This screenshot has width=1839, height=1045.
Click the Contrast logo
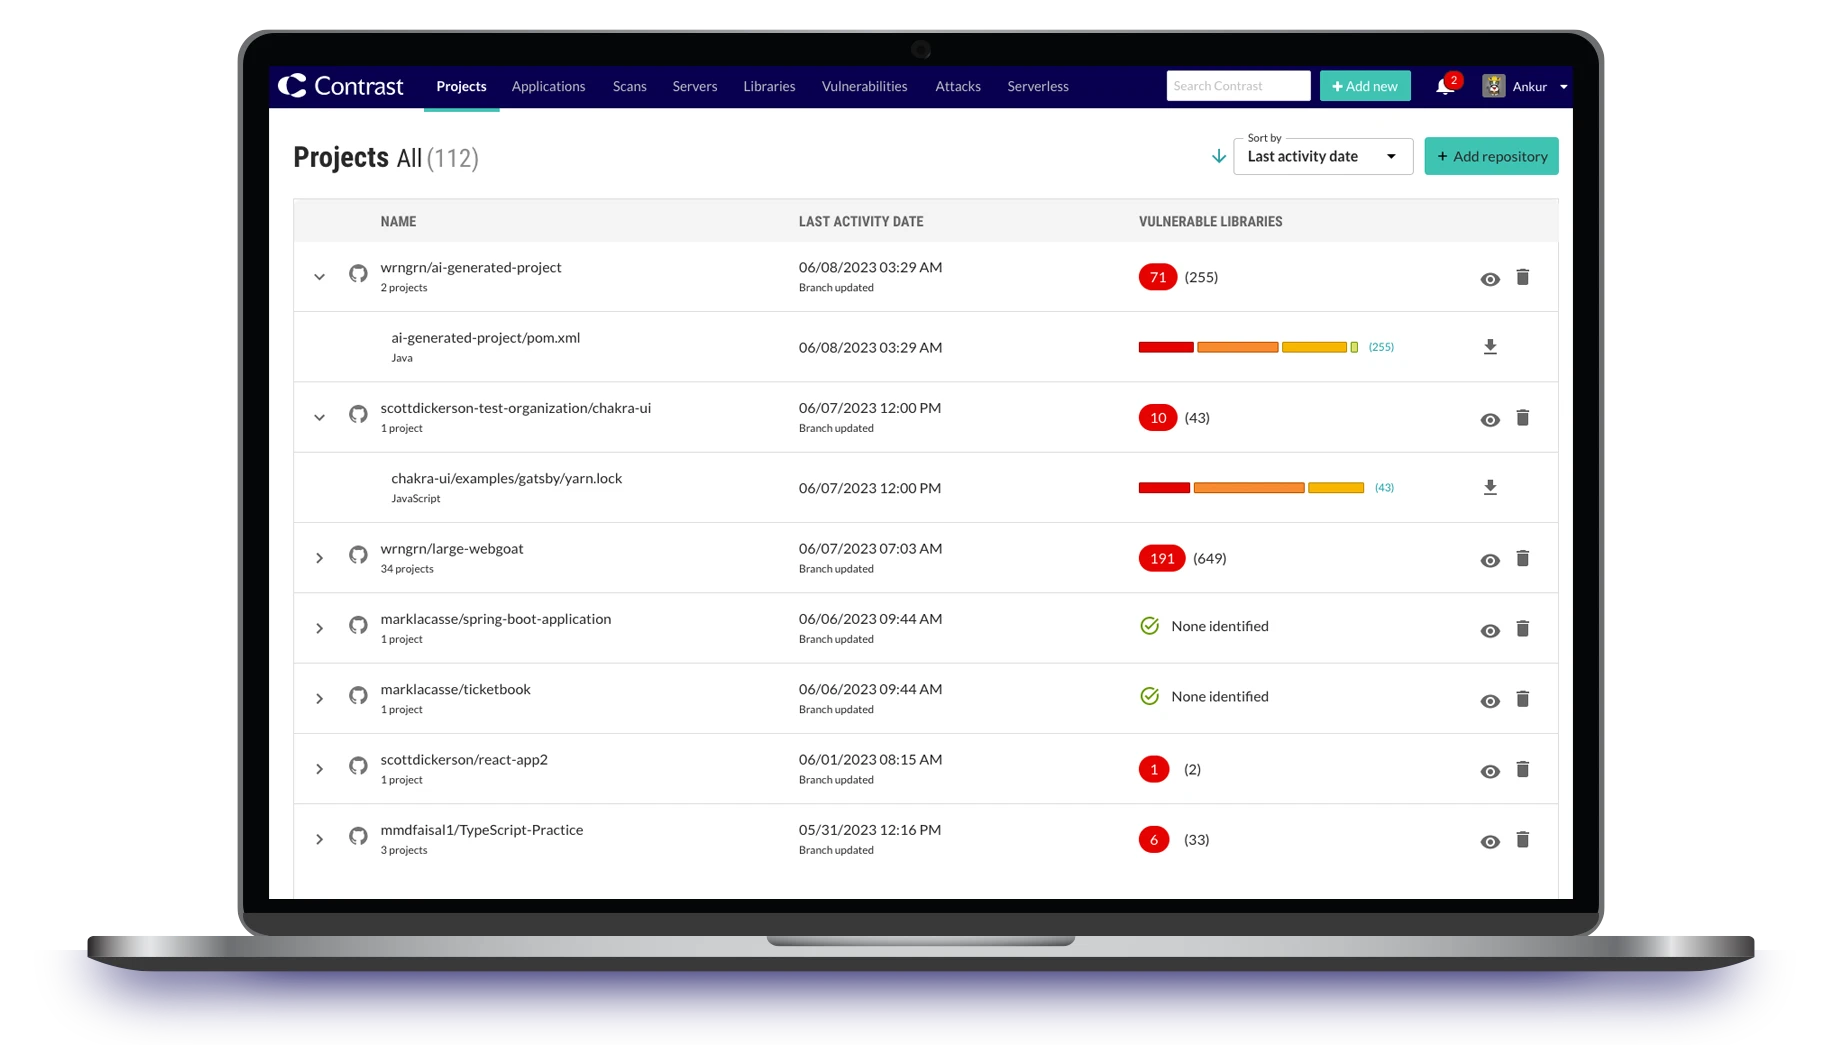[x=341, y=86]
